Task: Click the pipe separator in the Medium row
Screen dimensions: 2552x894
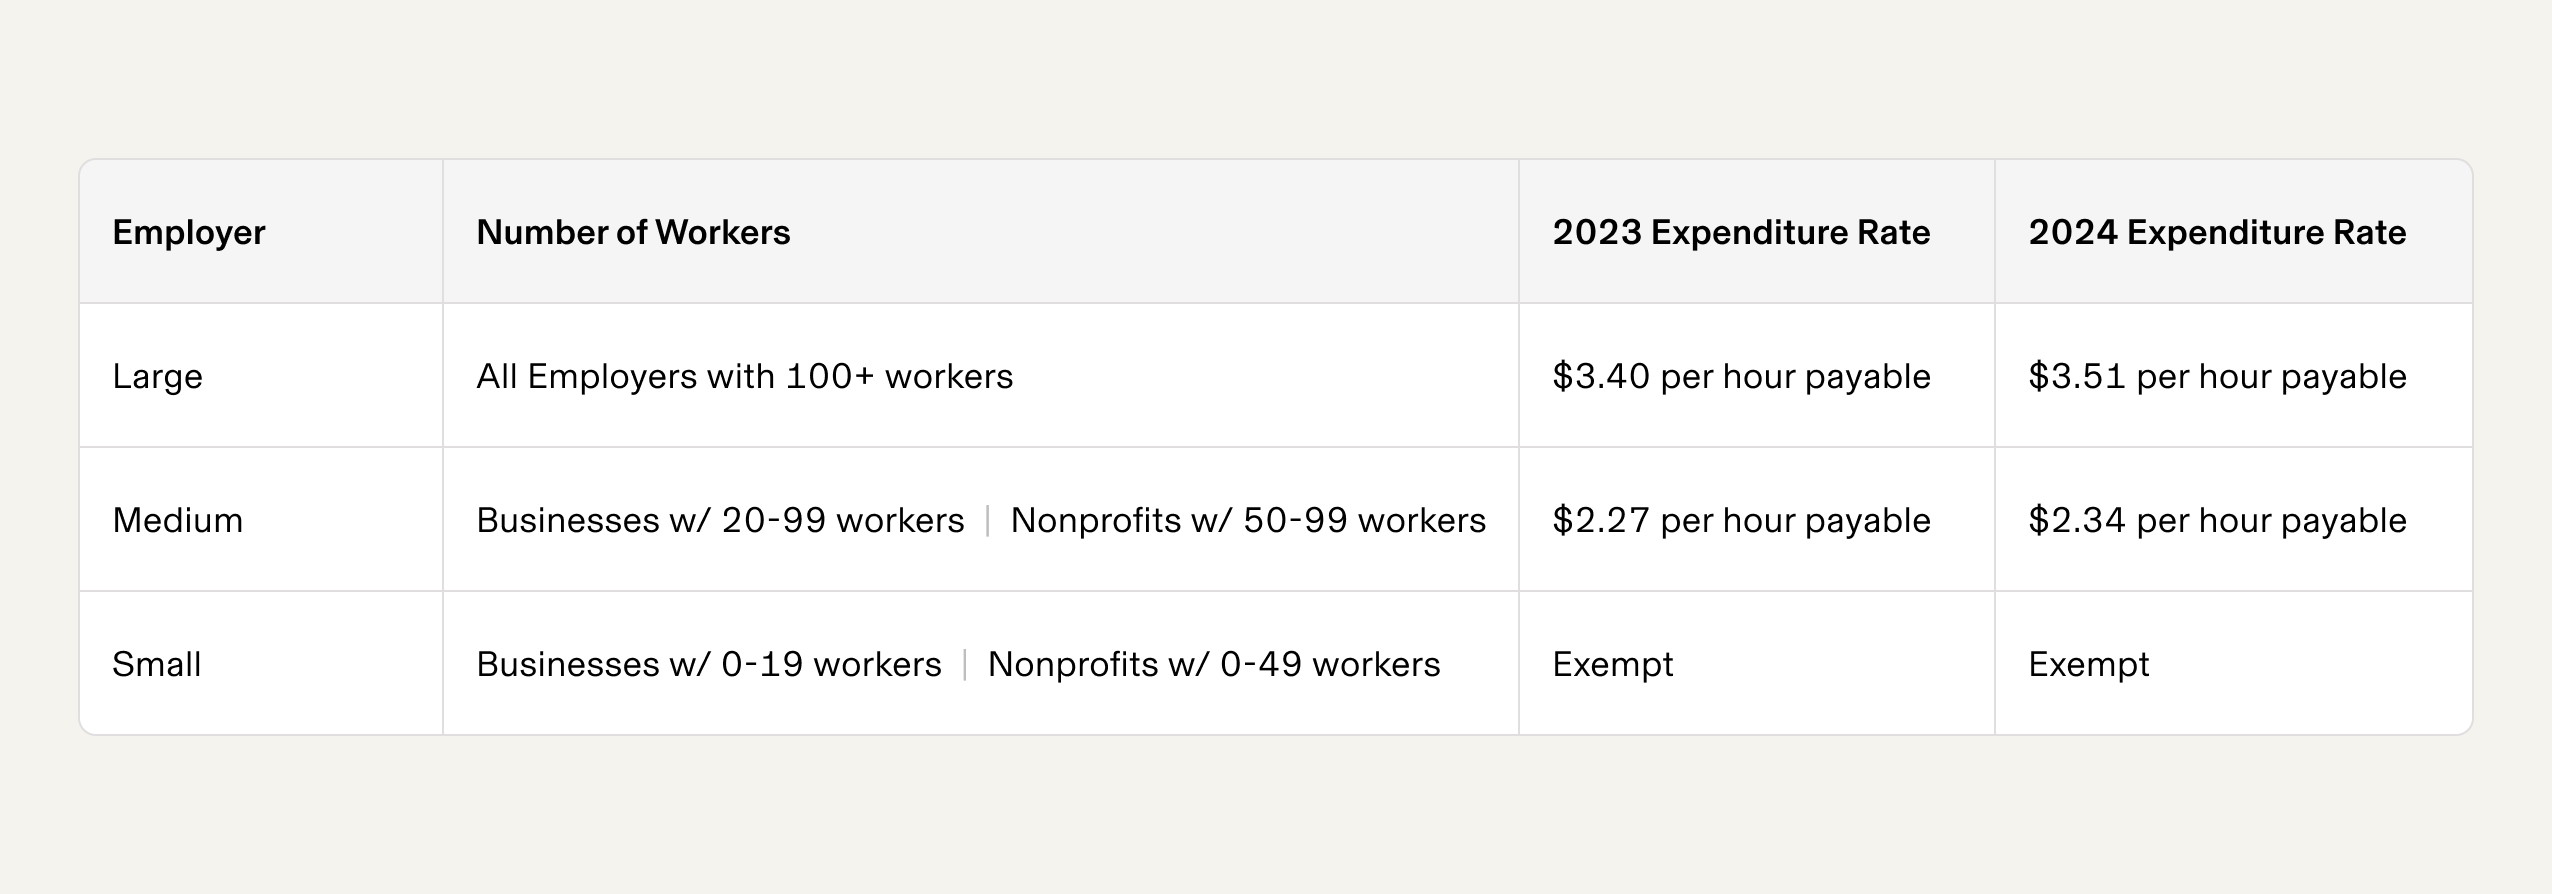Action: (988, 521)
